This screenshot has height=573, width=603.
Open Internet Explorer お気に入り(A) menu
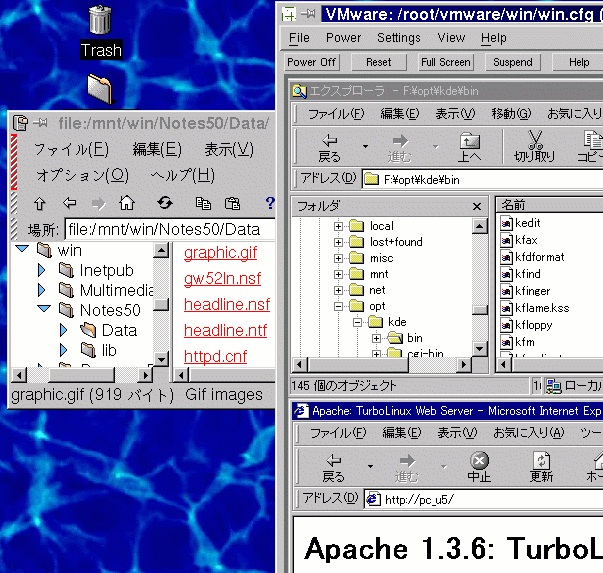[529, 433]
